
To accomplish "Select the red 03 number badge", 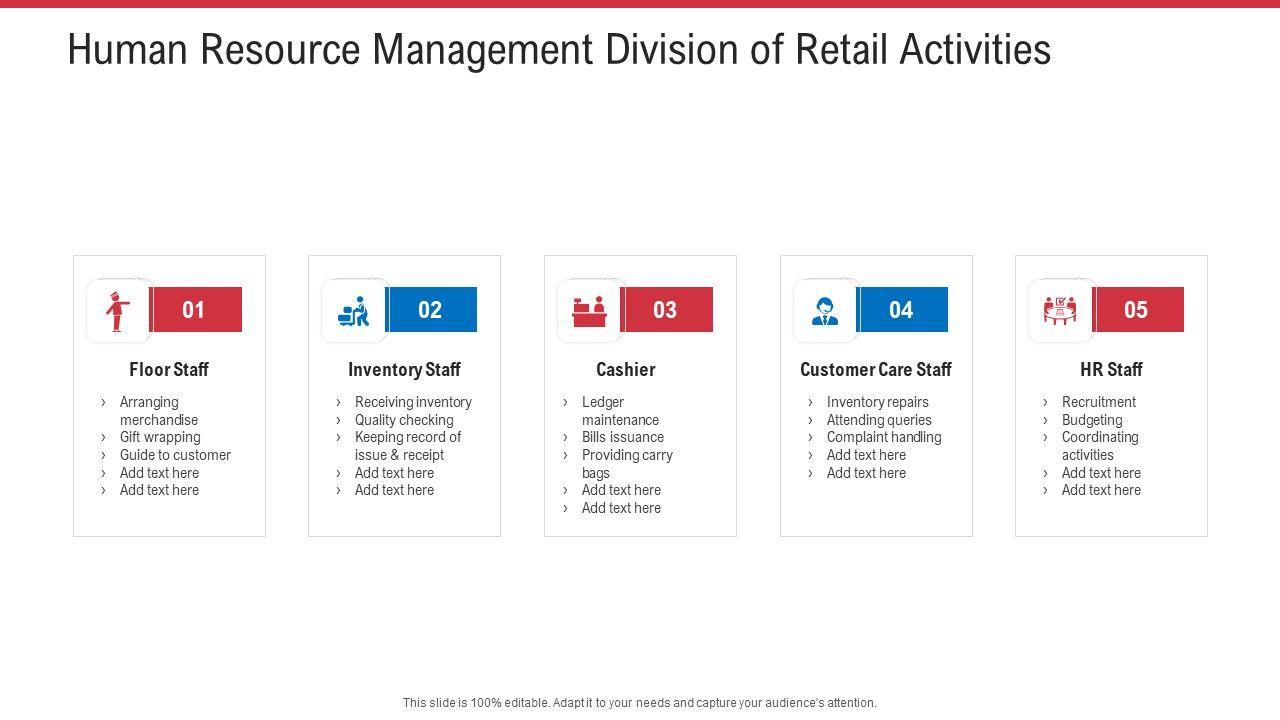I will point(667,310).
